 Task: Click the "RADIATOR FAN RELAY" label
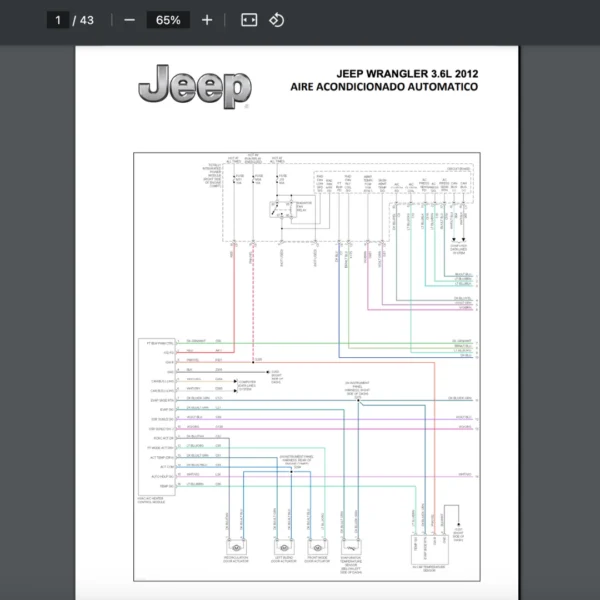coord(304,207)
